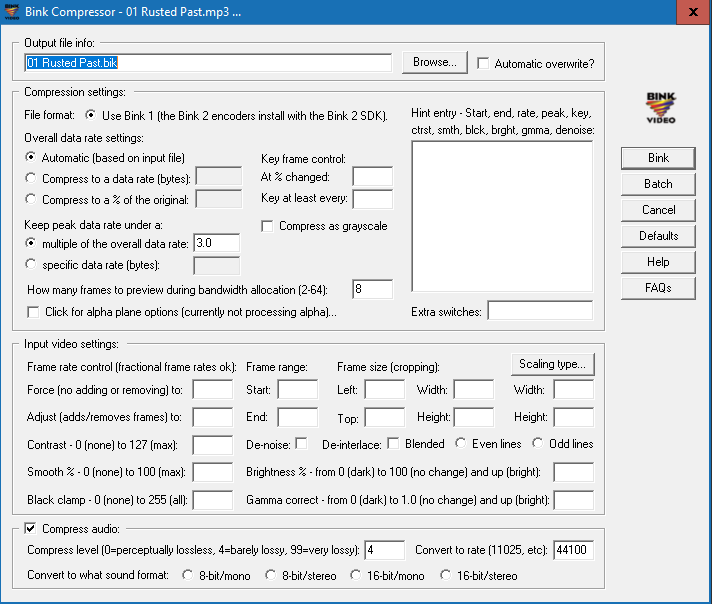Click the Bink Video logo above buttons
The width and height of the screenshot is (712, 604).
click(661, 108)
